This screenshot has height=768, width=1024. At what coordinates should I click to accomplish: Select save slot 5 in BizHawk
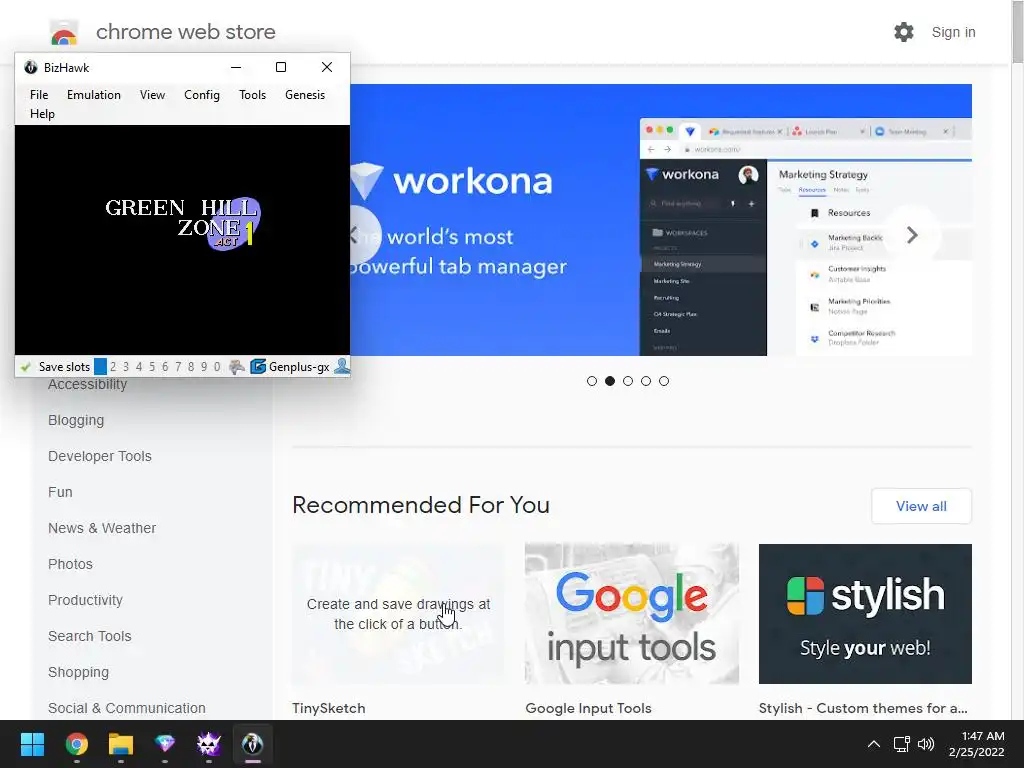click(x=152, y=367)
